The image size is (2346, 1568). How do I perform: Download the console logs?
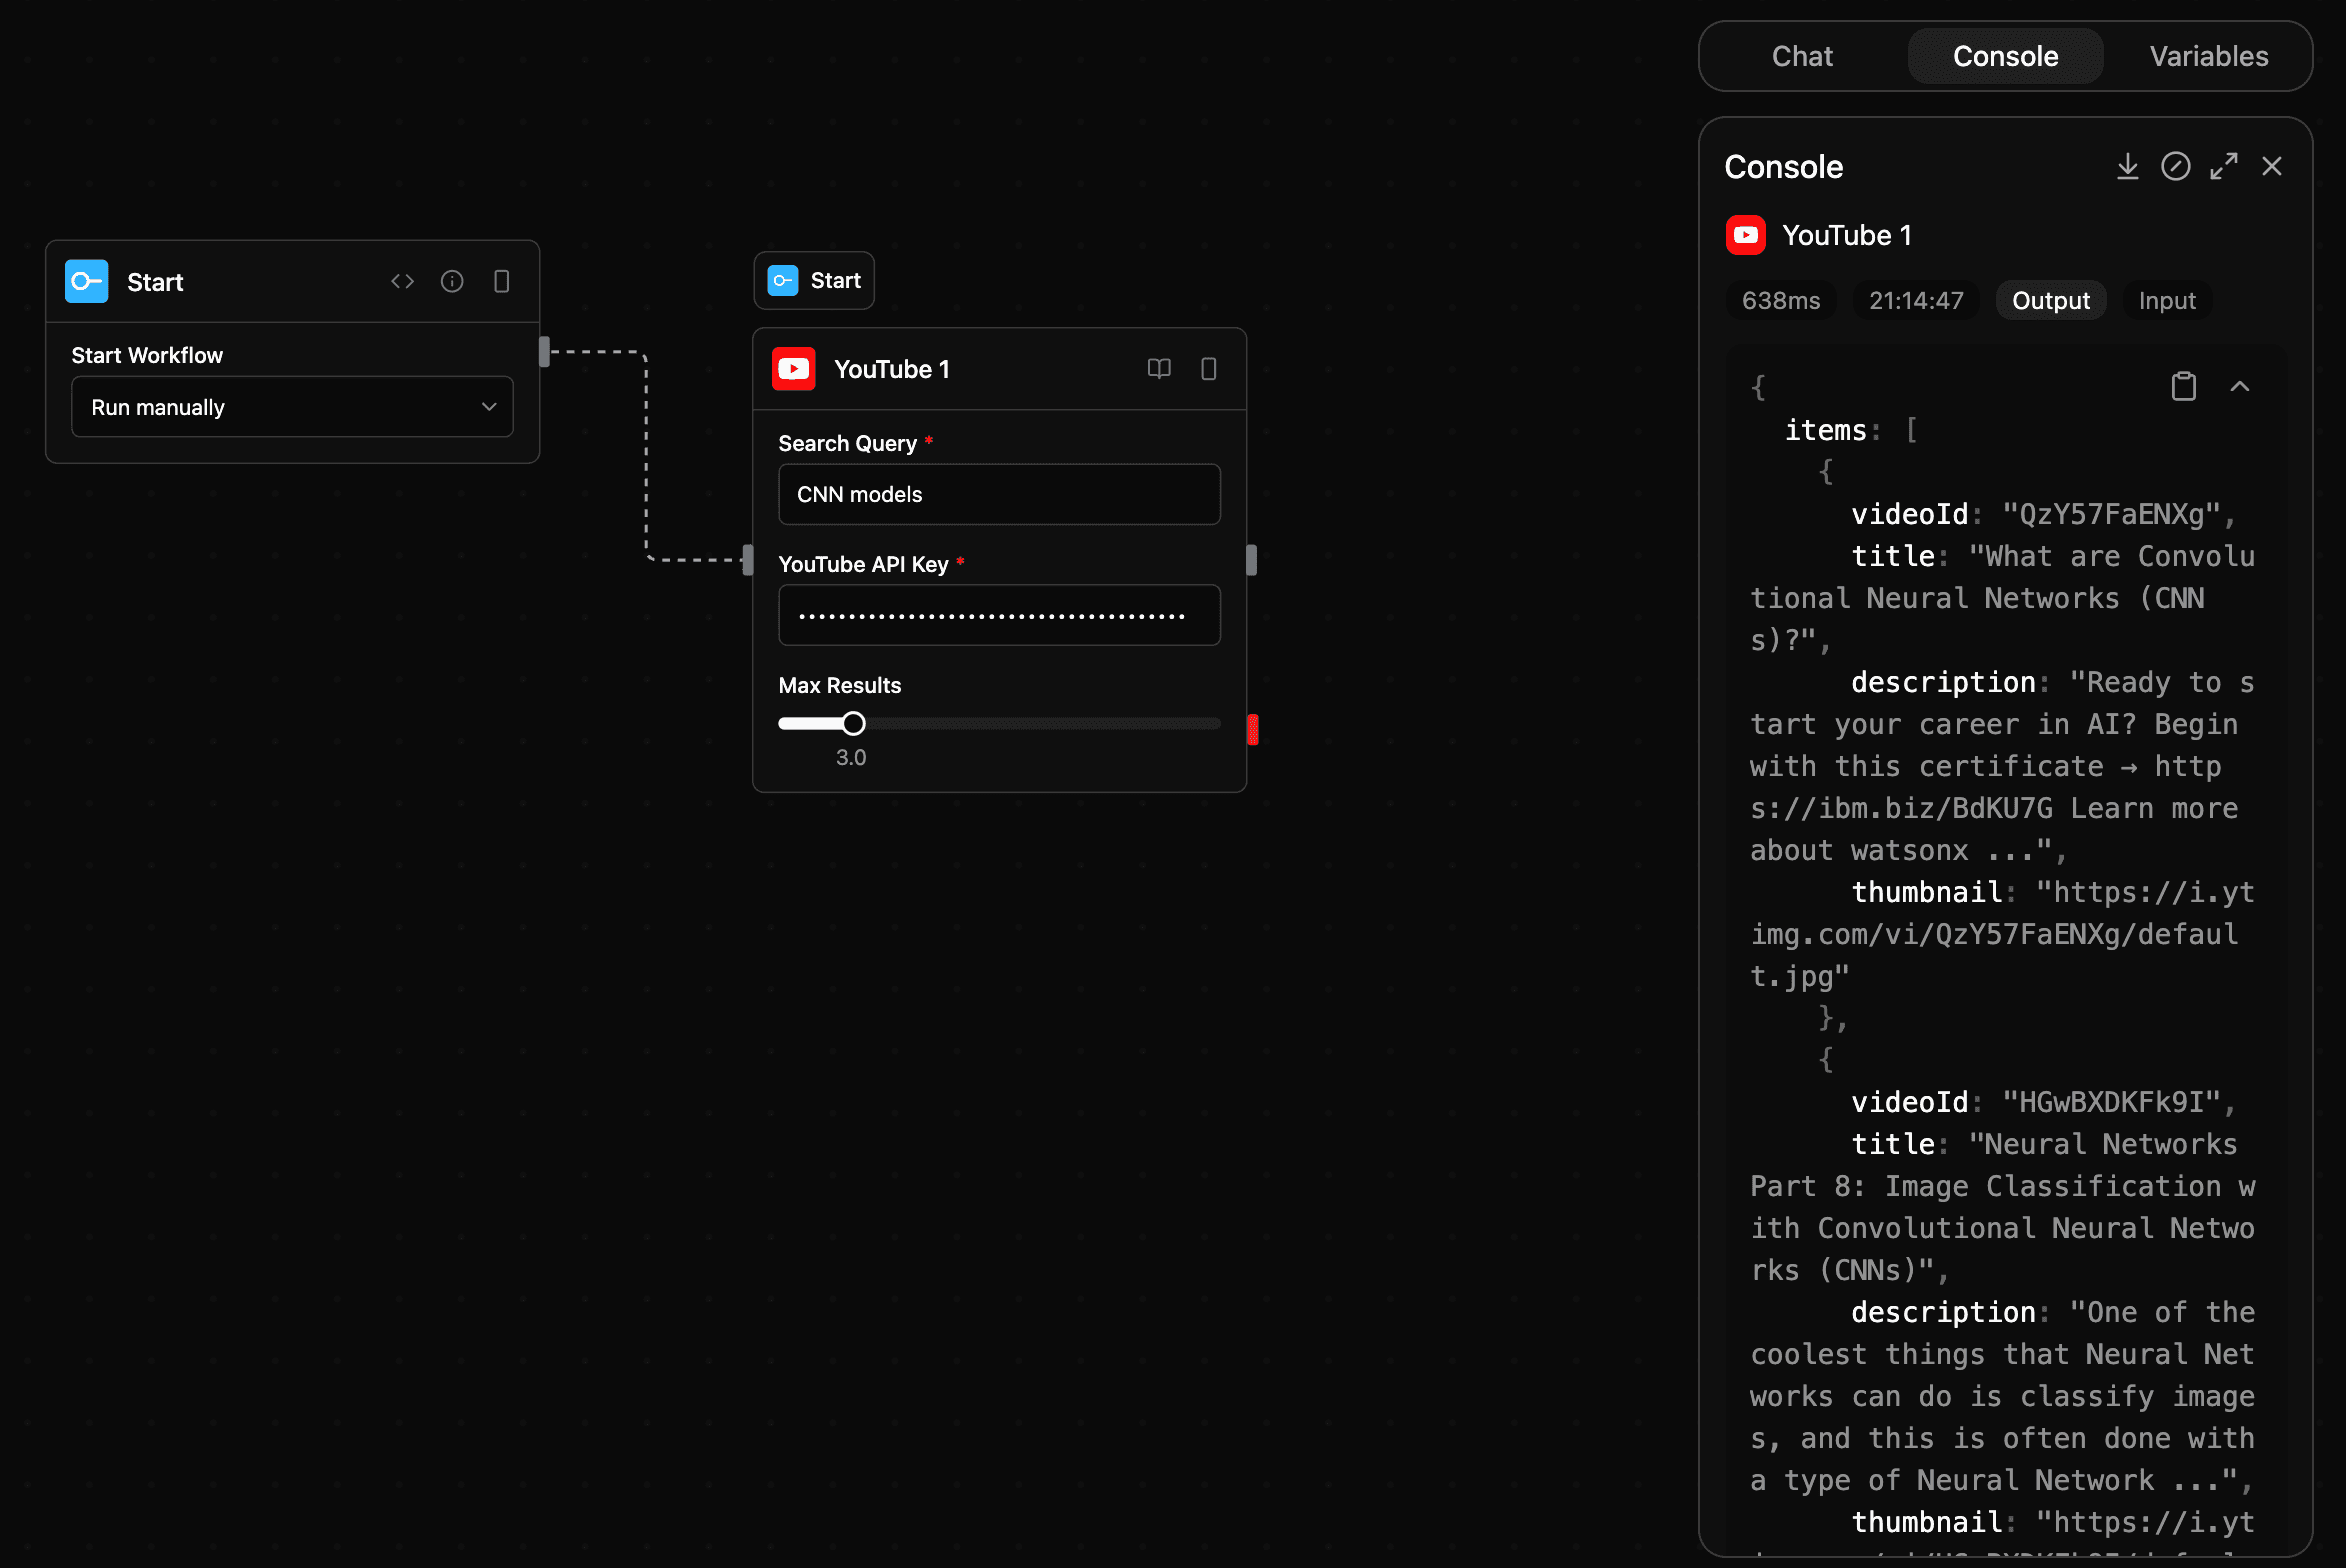[2128, 166]
